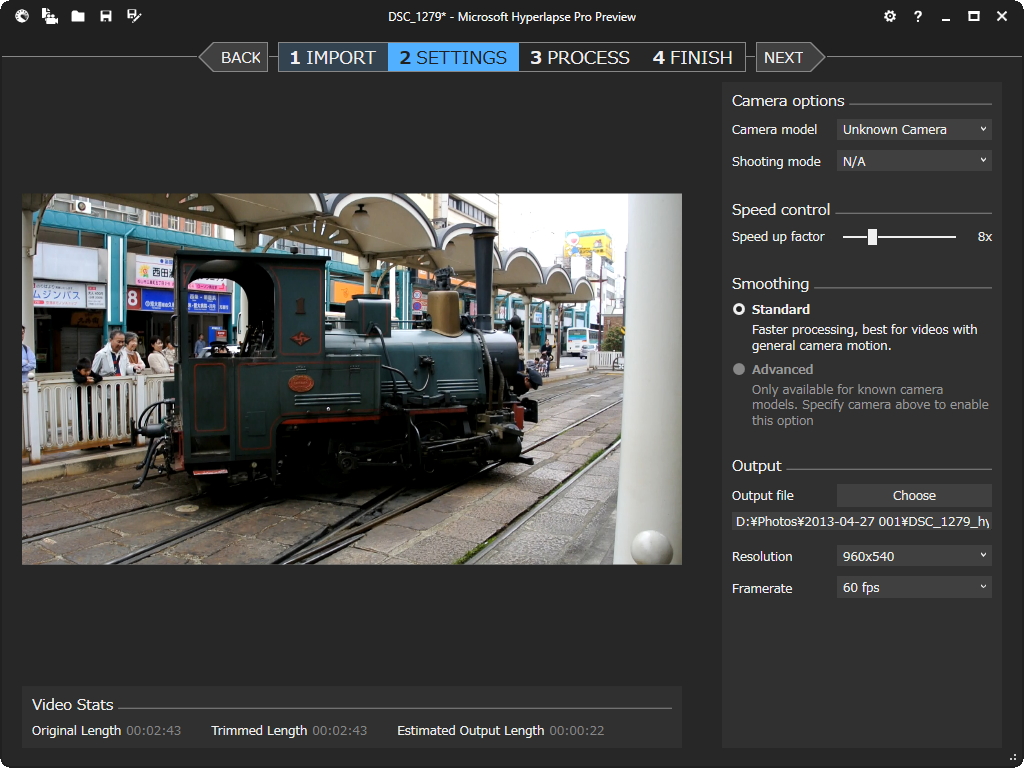Click the new project video file icon
1024x768 pixels.
coord(49,16)
